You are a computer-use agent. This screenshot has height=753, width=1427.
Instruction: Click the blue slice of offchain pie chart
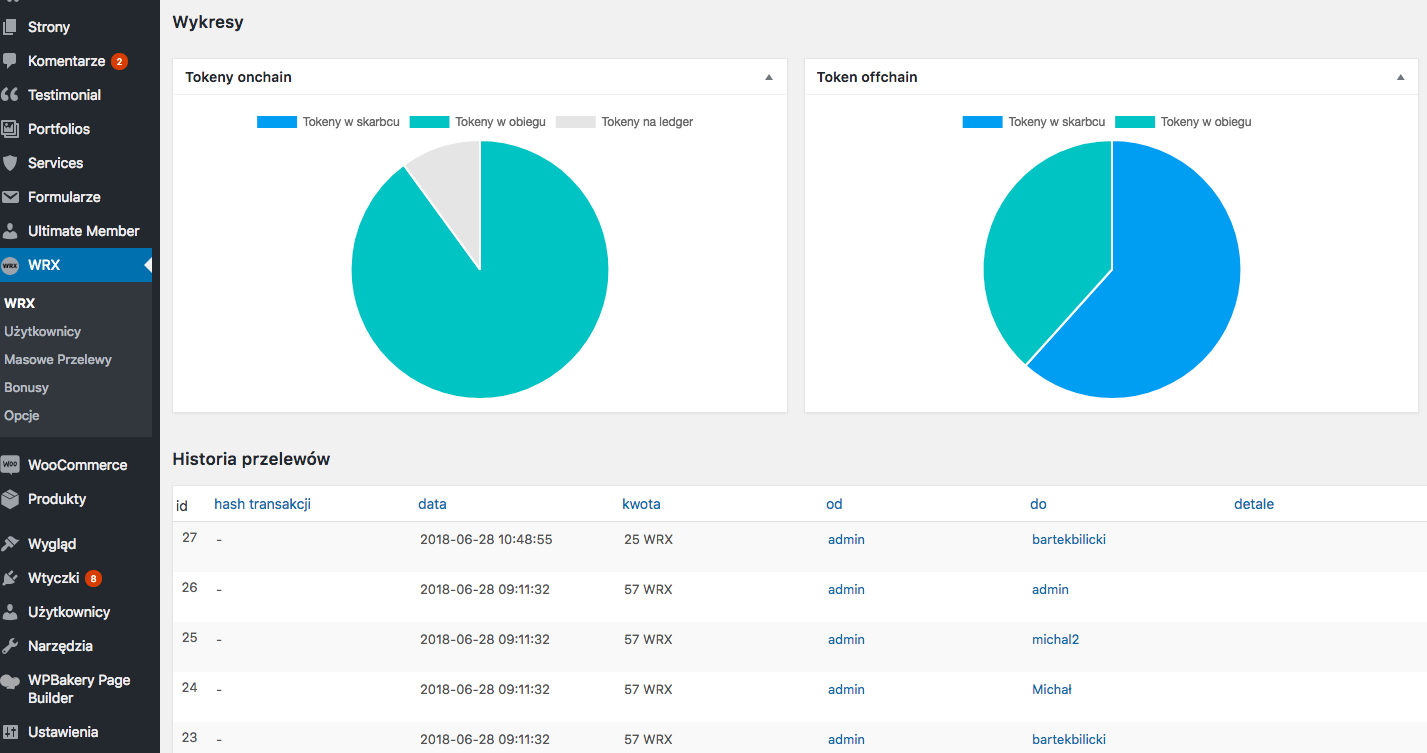coord(1170,290)
